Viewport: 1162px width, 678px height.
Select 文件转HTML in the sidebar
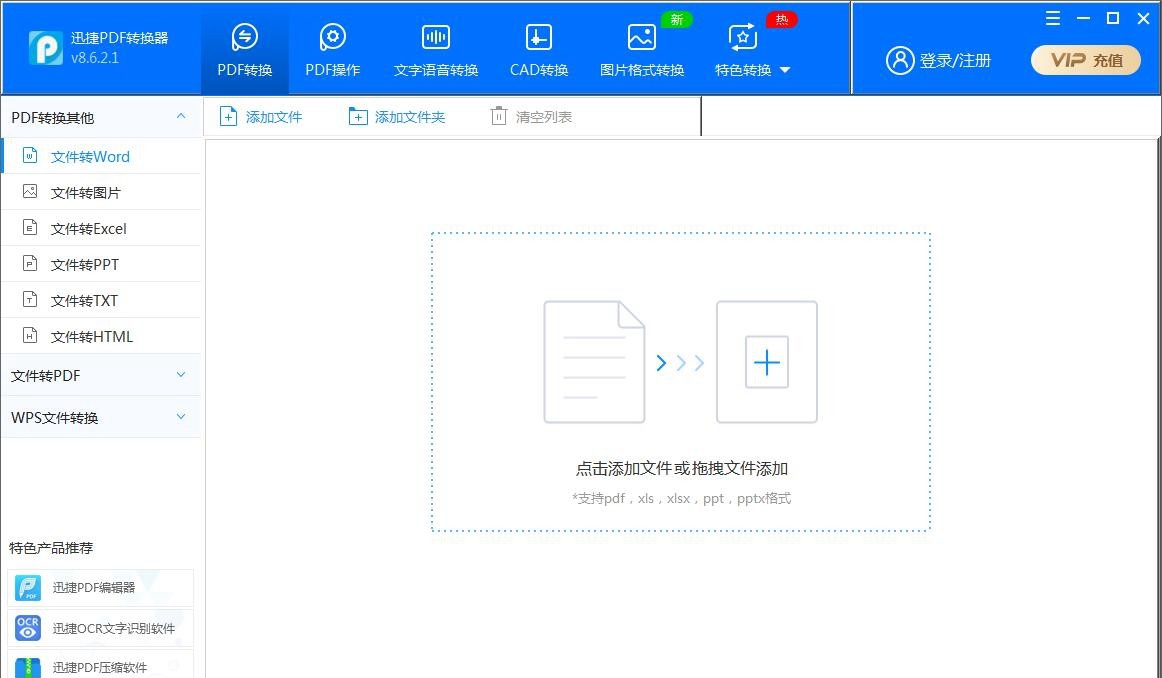tap(101, 336)
